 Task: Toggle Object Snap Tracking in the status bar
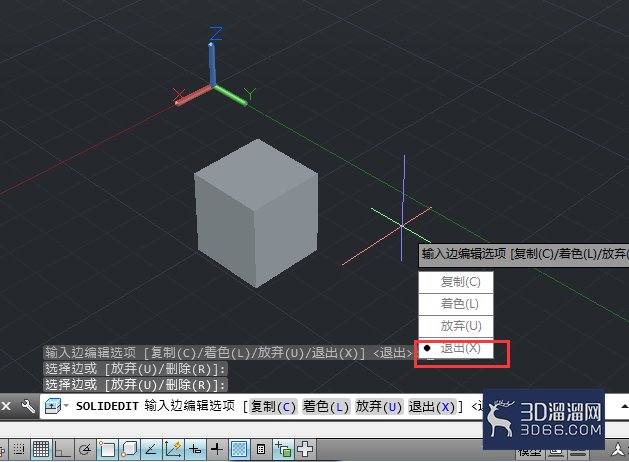tap(151, 449)
